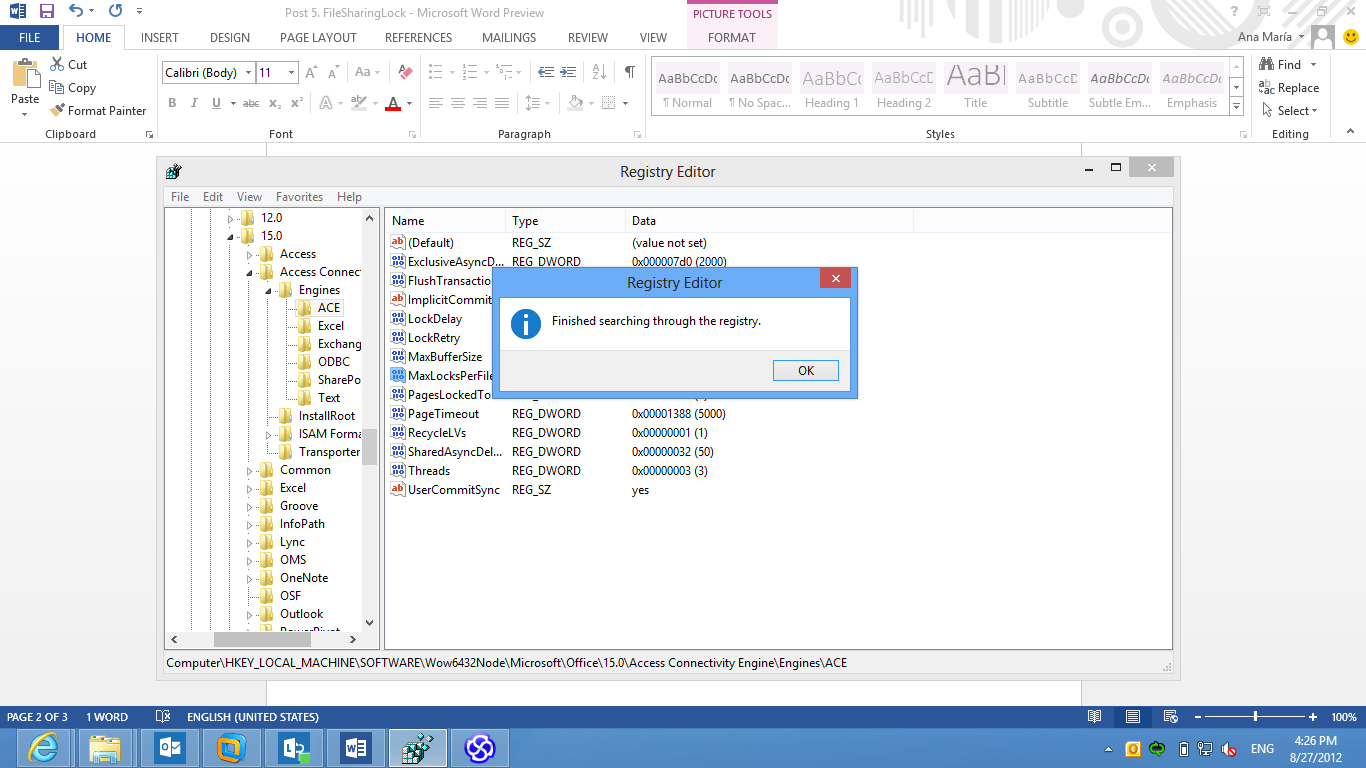Toggle Bold formatting
The height and width of the screenshot is (768, 1366).
click(172, 103)
